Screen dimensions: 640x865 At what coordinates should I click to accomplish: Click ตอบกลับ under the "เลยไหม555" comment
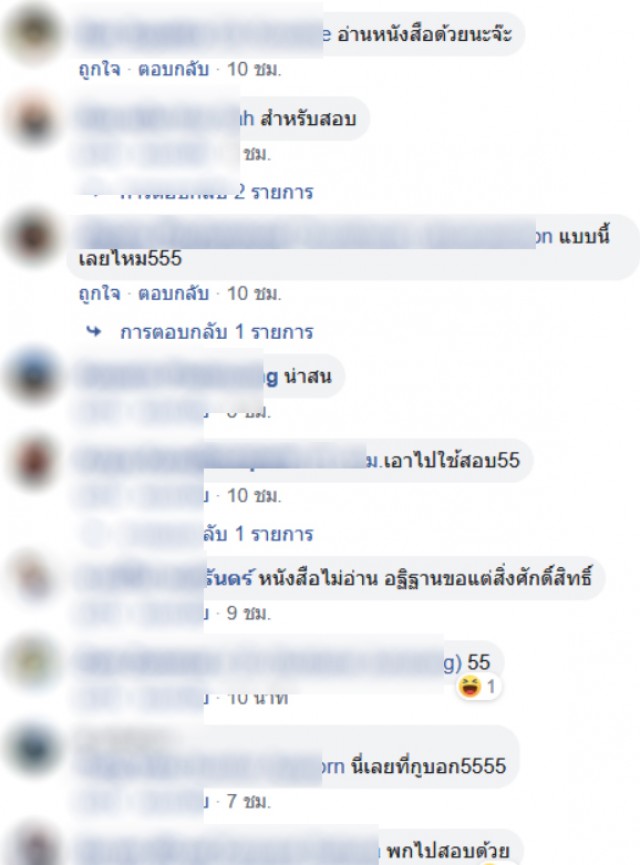pyautogui.click(x=173, y=293)
